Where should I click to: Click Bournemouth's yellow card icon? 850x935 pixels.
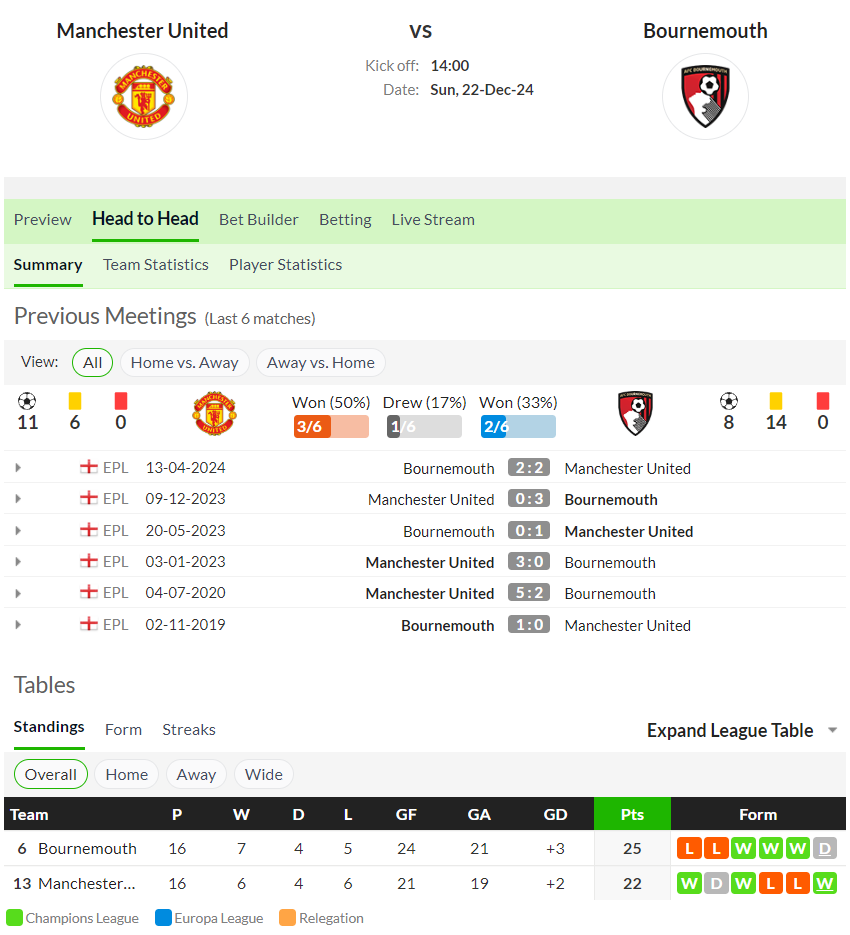coord(775,401)
